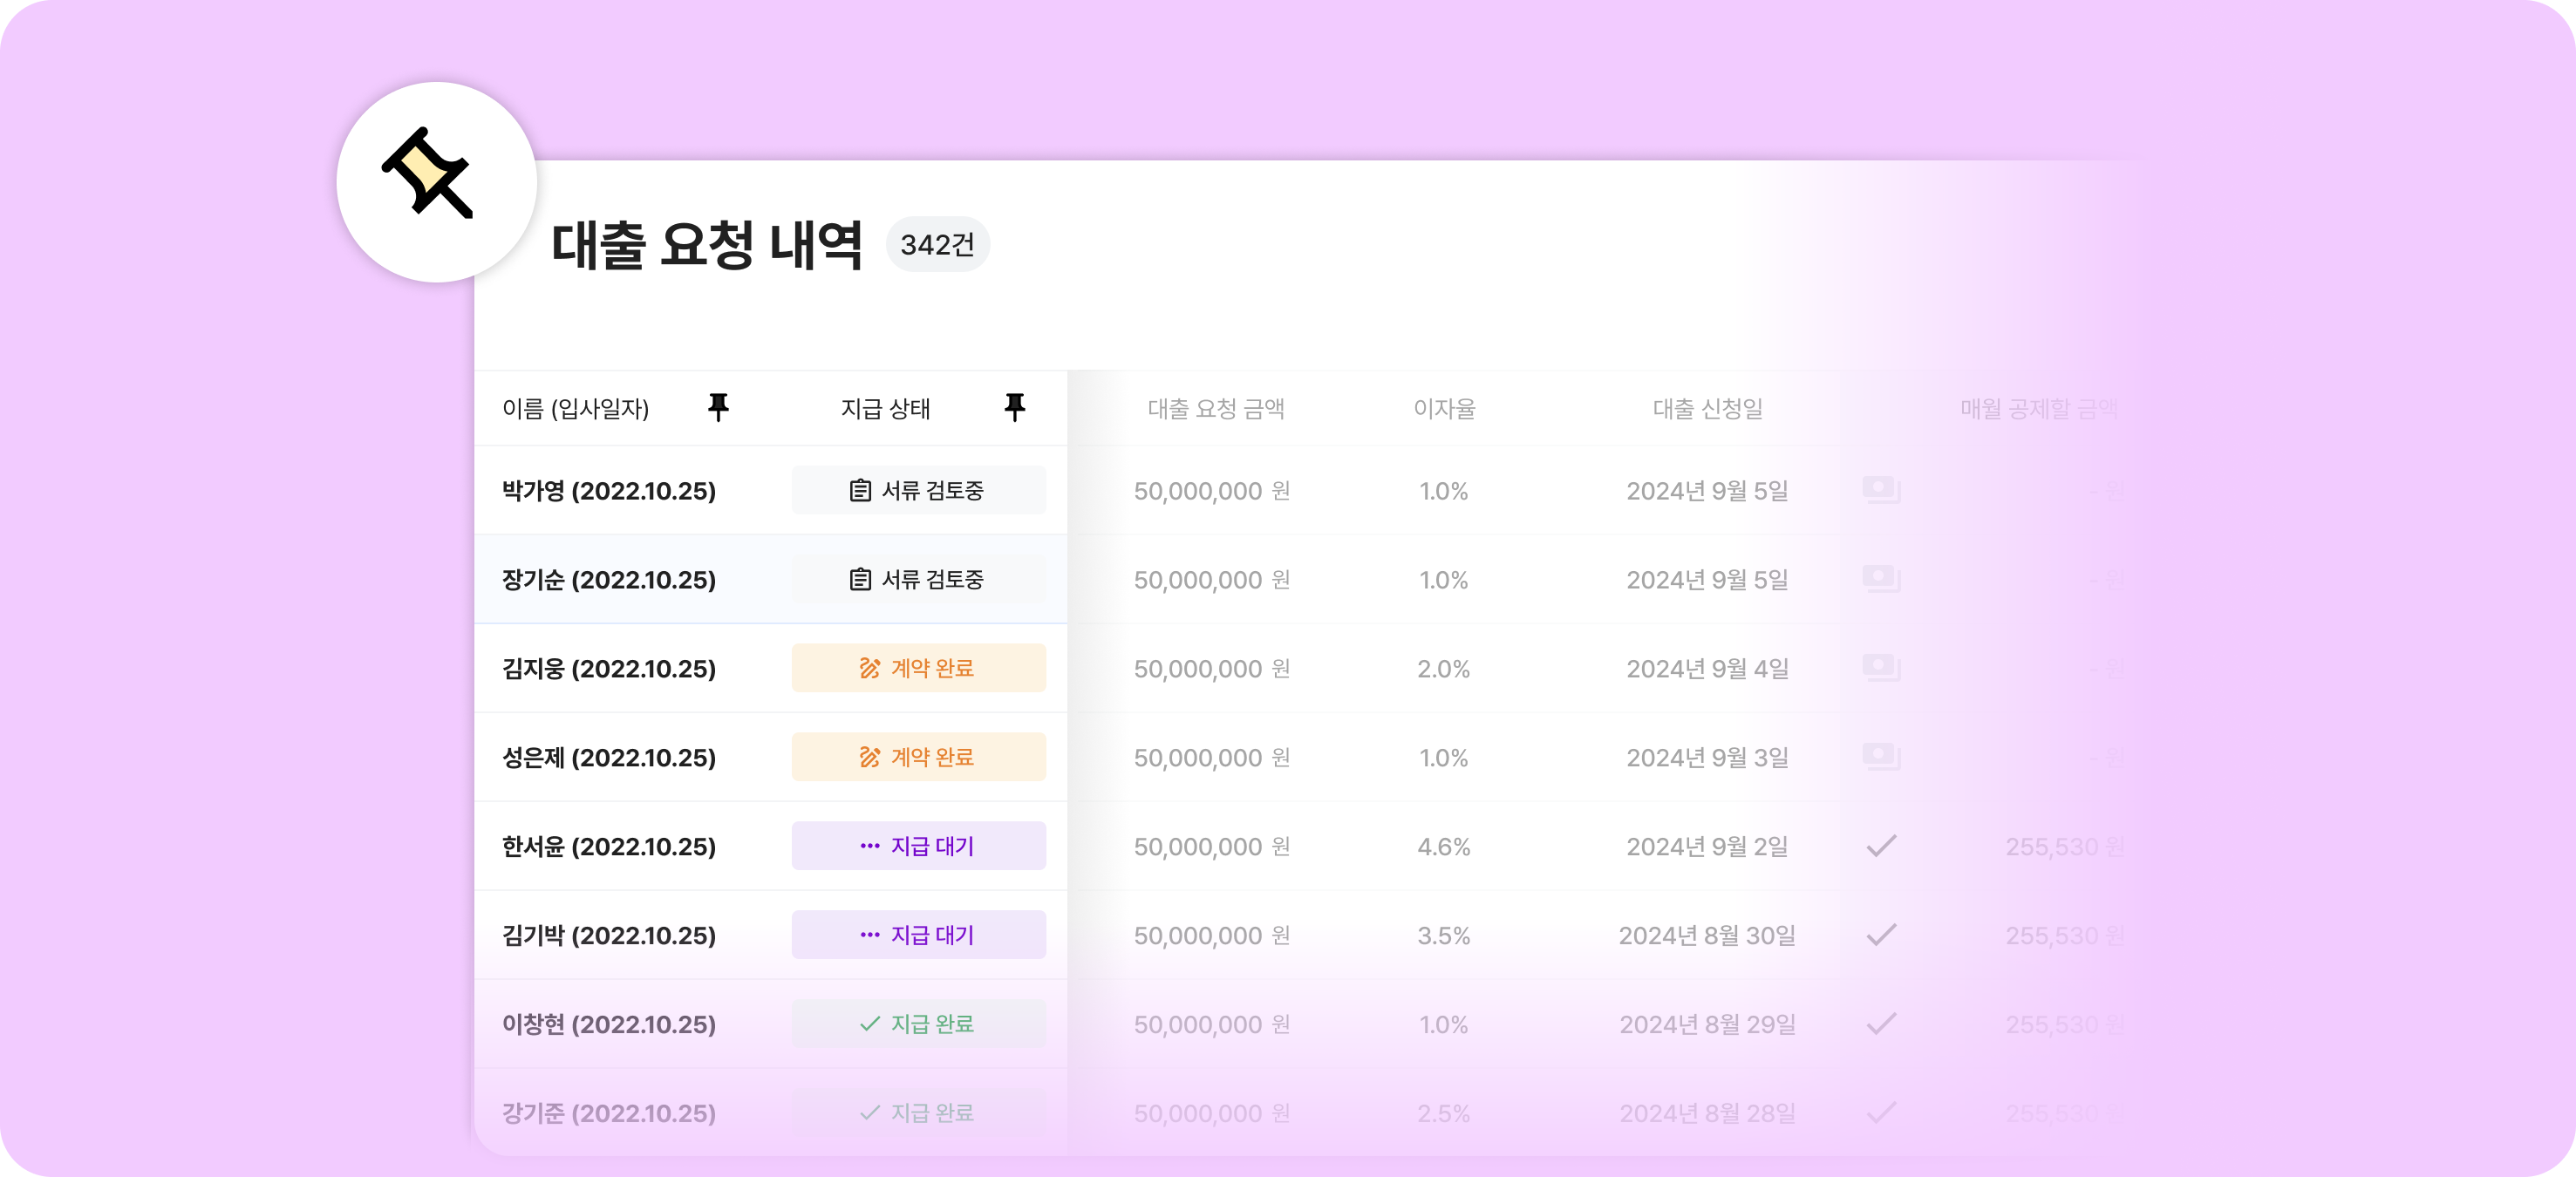Viewport: 2576px width, 1177px height.
Task: Click the money icon in 박가영's row
Action: [x=1880, y=490]
